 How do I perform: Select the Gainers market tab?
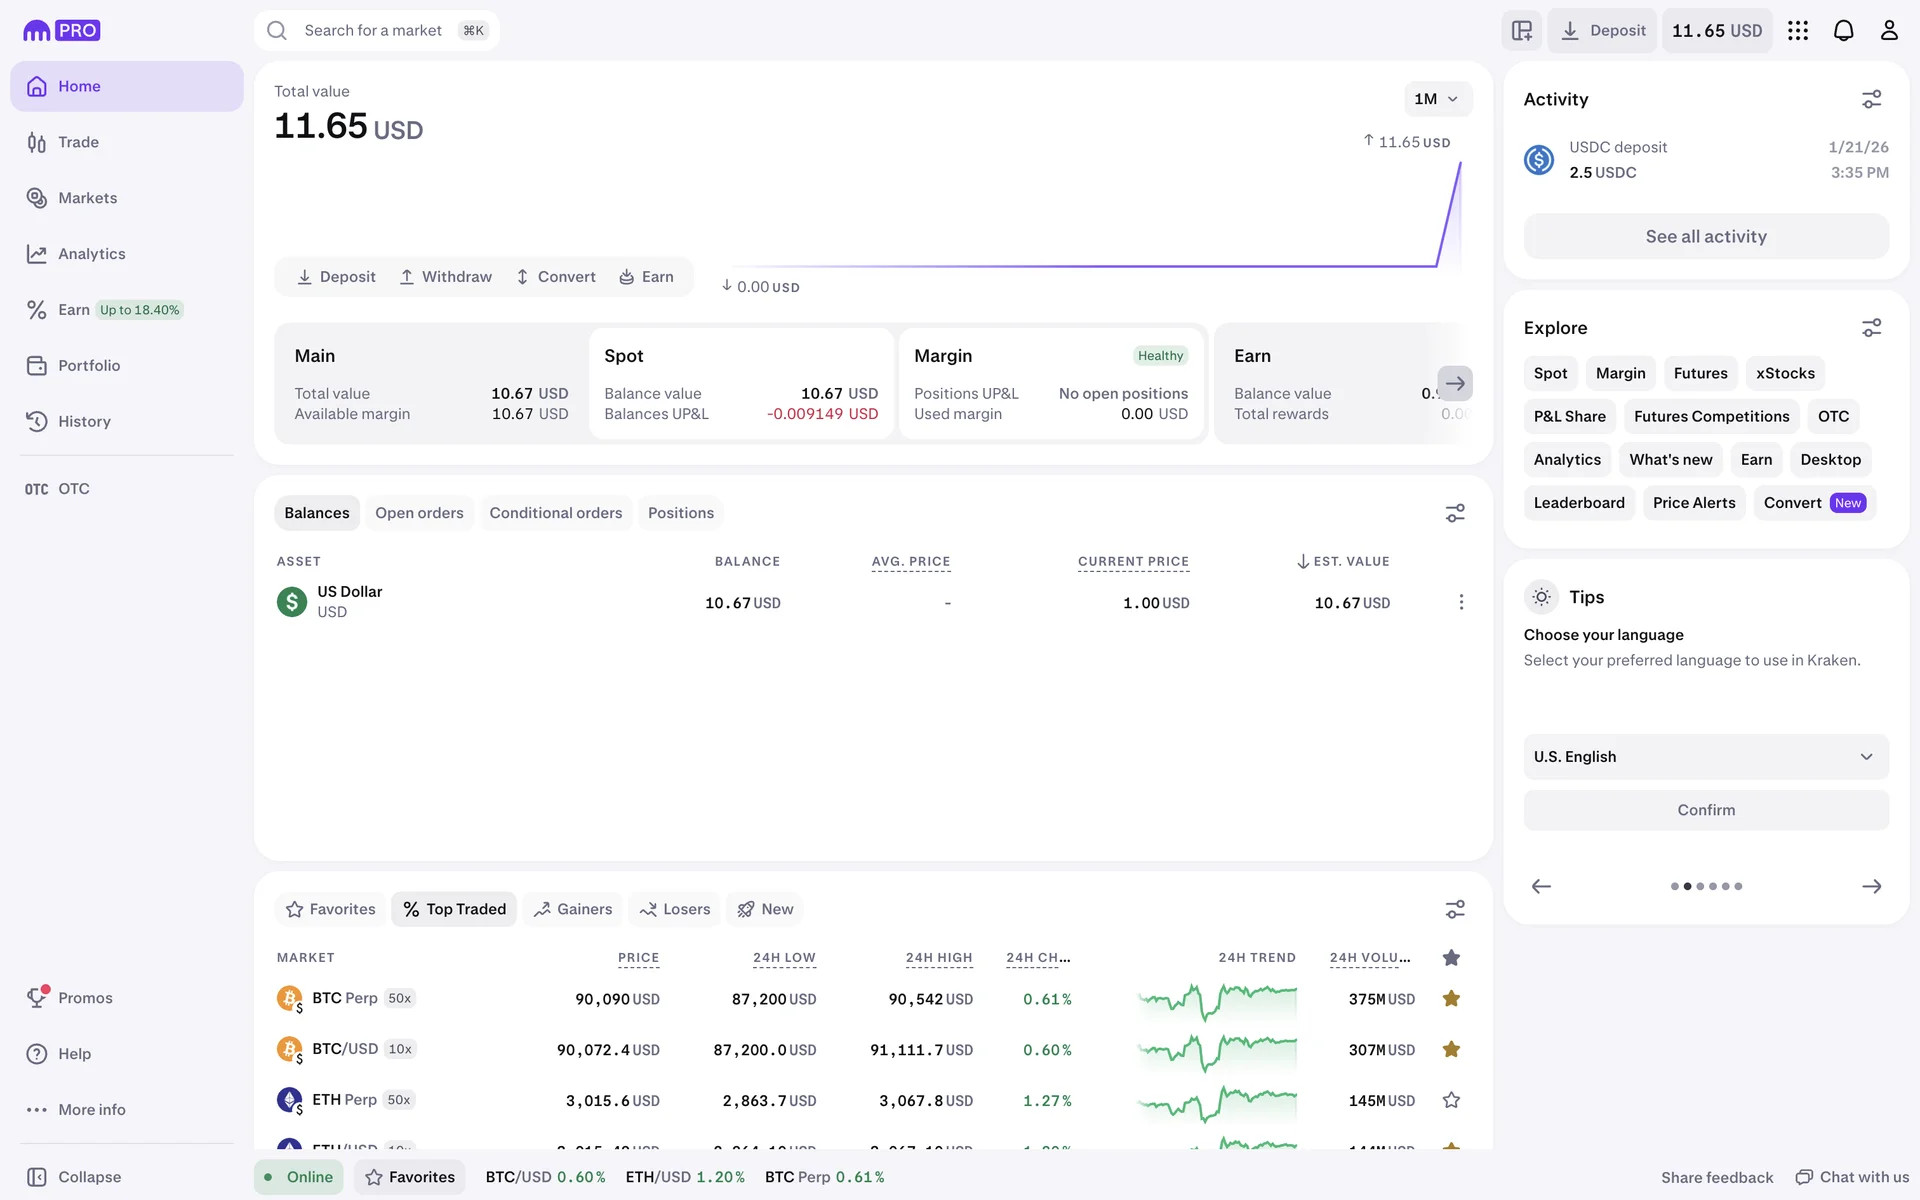(573, 909)
